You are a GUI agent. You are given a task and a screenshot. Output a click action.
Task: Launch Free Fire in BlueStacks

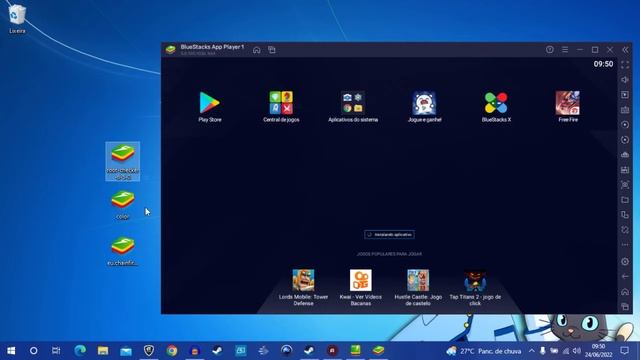(x=568, y=106)
